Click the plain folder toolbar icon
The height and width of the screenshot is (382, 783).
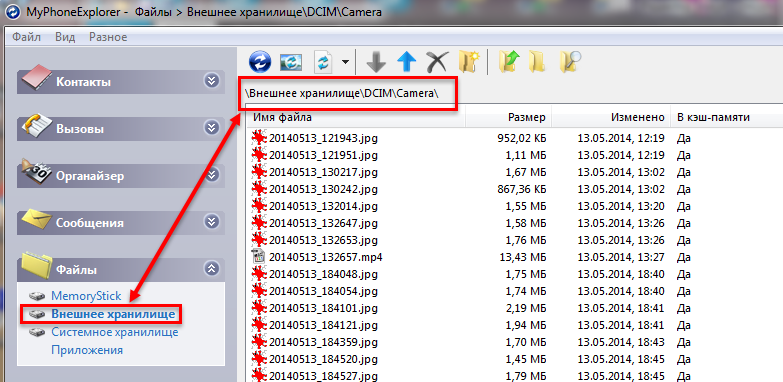(x=538, y=62)
